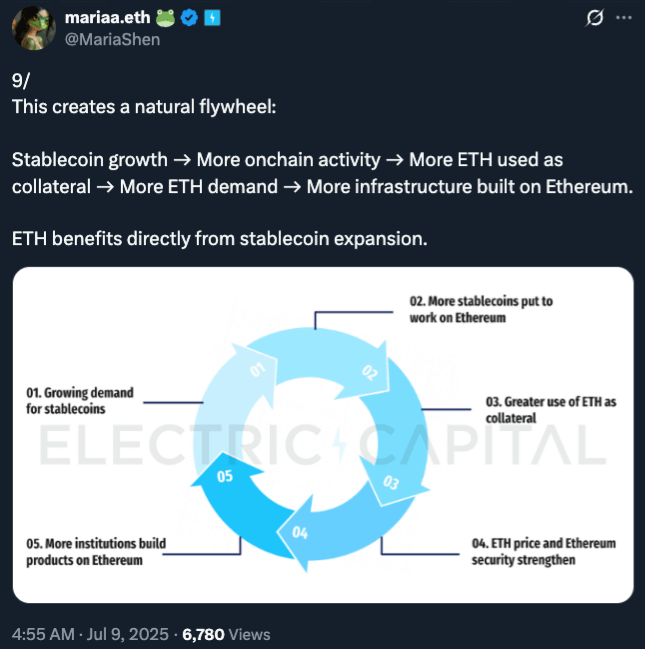The width and height of the screenshot is (646, 649).
Task: Click the label "01. Growing demand for stablecoins"
Action: pos(80,401)
